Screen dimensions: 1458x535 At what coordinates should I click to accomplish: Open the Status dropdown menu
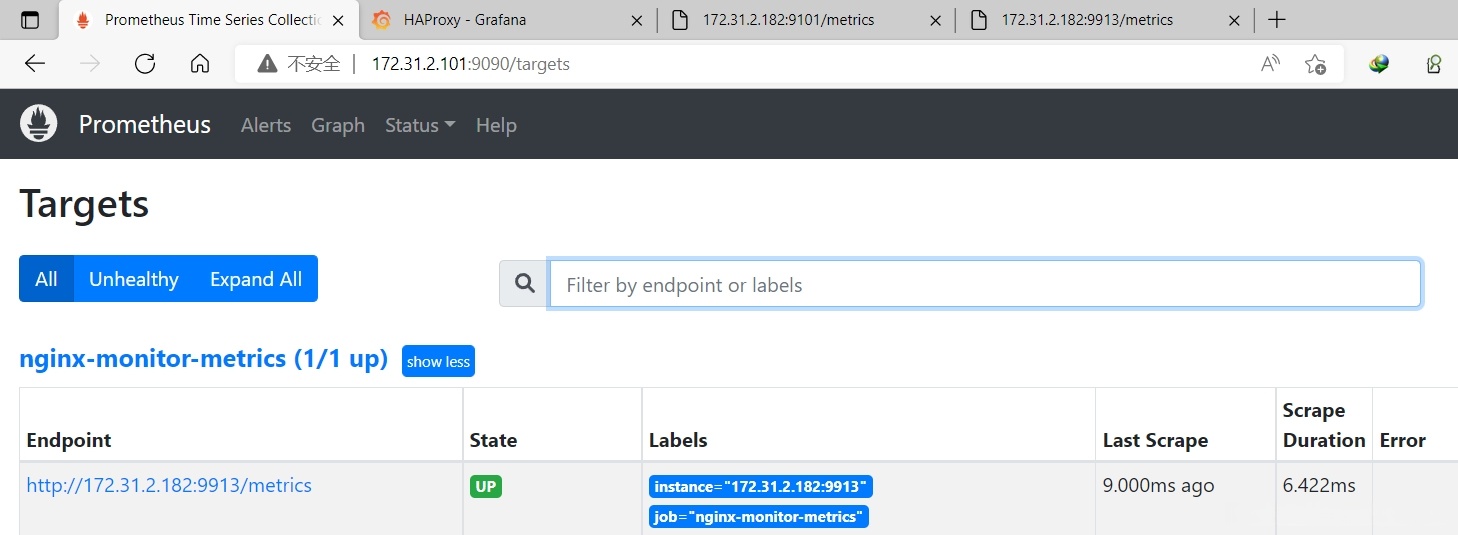click(420, 125)
